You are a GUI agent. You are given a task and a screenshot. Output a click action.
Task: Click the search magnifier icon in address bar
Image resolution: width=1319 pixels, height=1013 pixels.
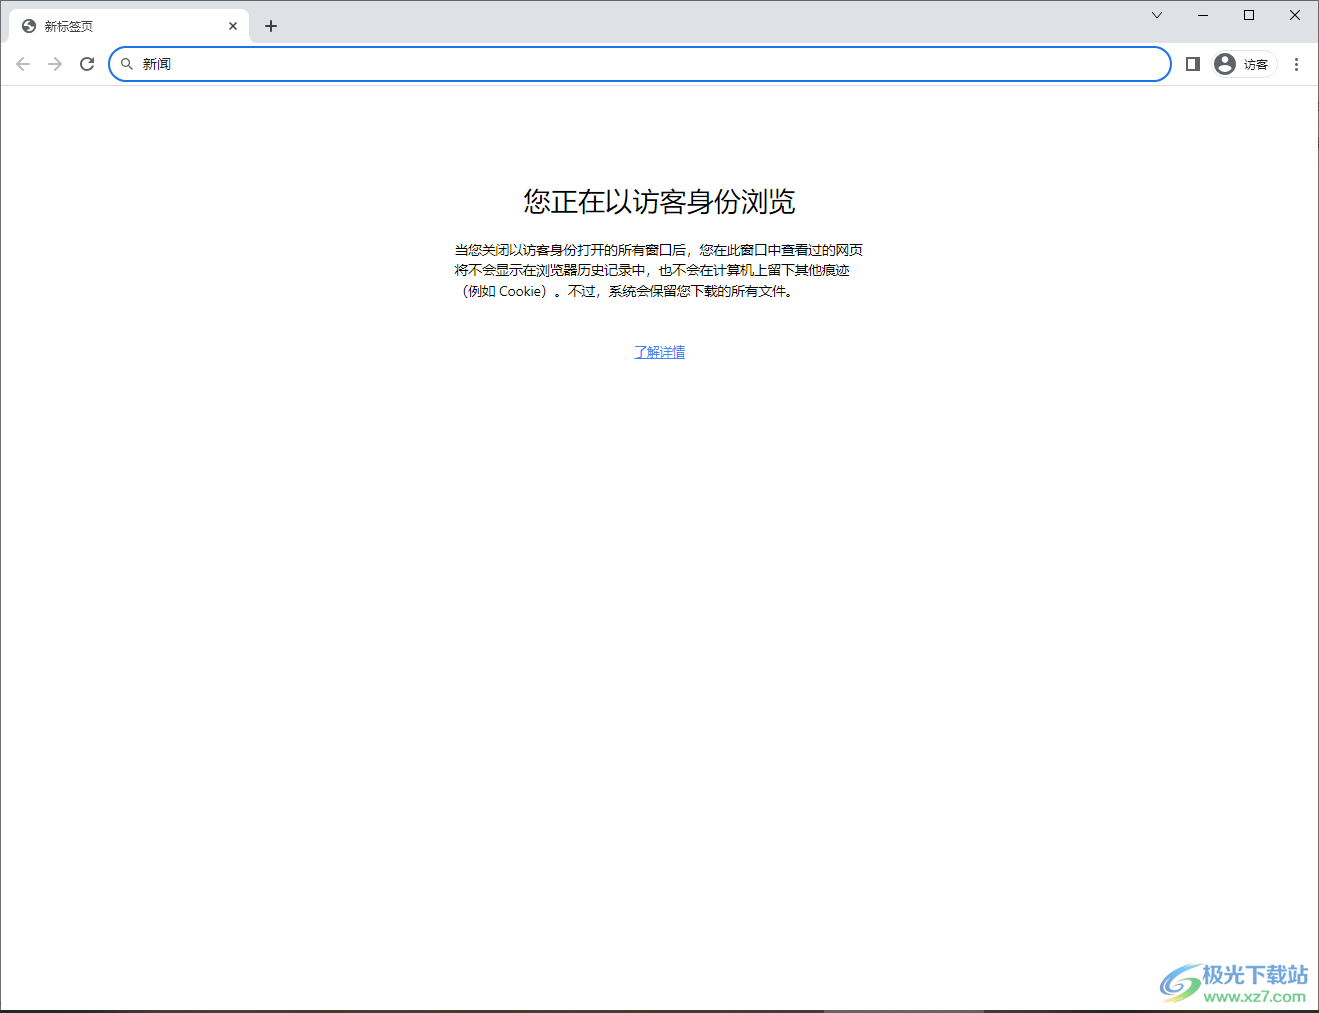click(x=127, y=64)
